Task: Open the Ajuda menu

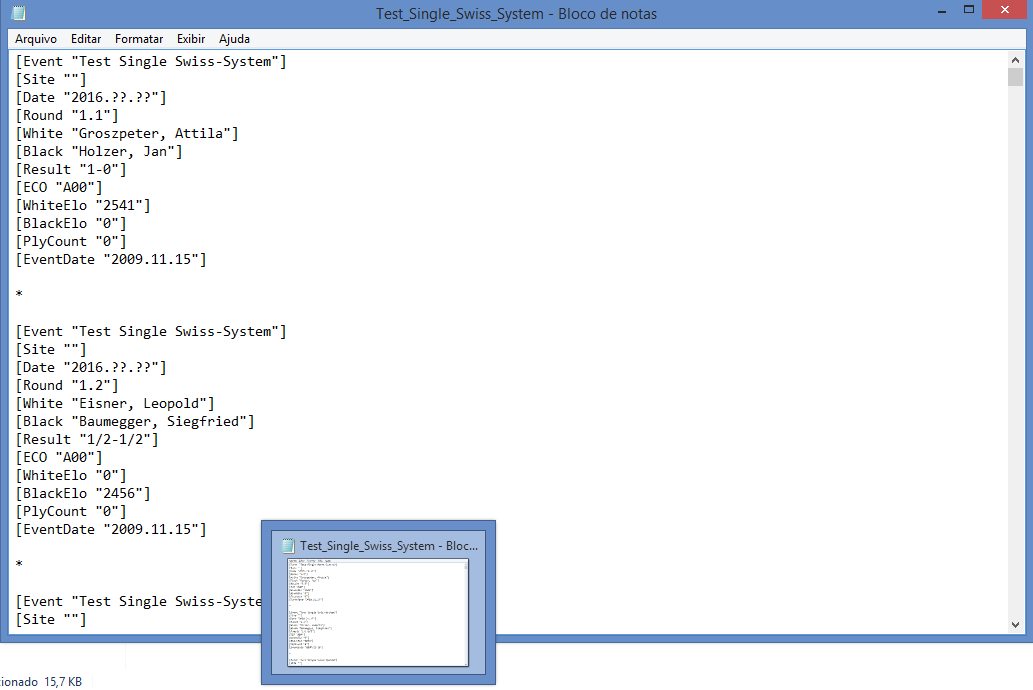Action: [234, 39]
